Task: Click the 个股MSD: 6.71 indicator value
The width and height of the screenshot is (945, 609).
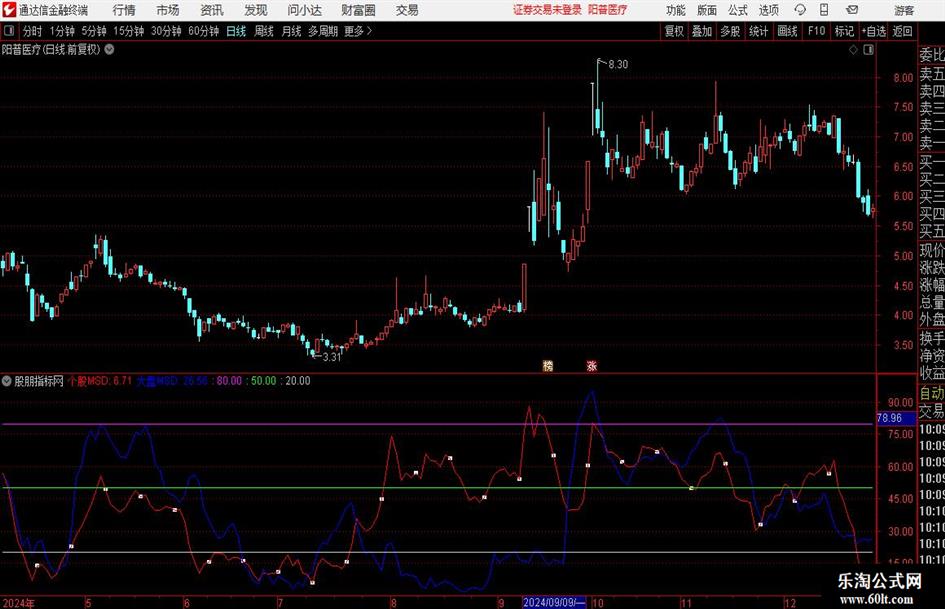Action: coord(99,381)
